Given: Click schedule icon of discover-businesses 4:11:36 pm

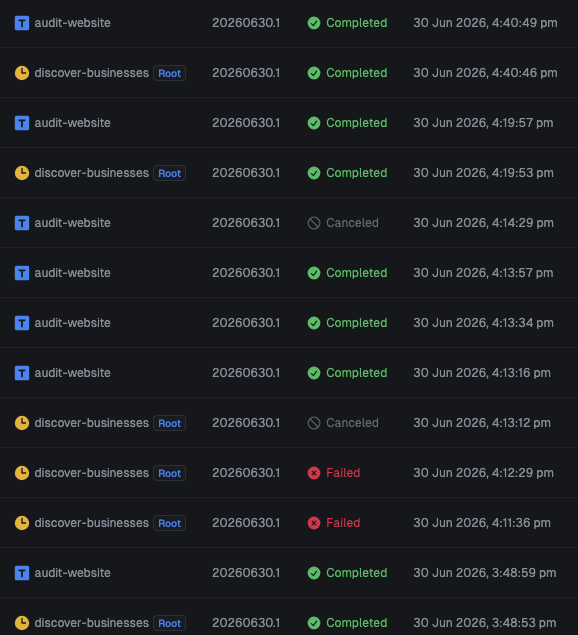Looking at the screenshot, I should pos(22,523).
